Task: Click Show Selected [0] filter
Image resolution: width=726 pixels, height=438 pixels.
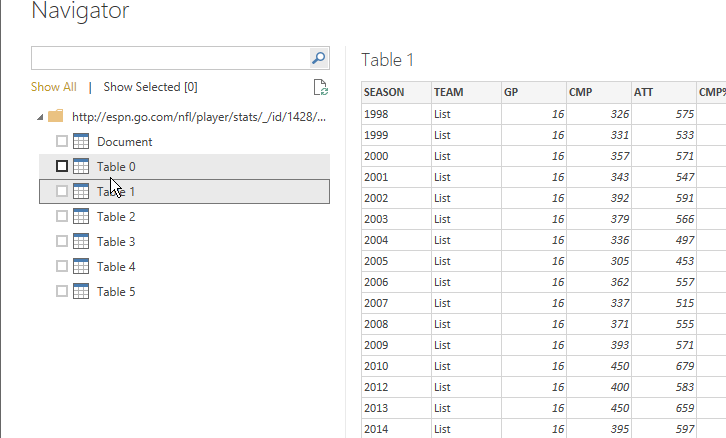Action: point(150,88)
